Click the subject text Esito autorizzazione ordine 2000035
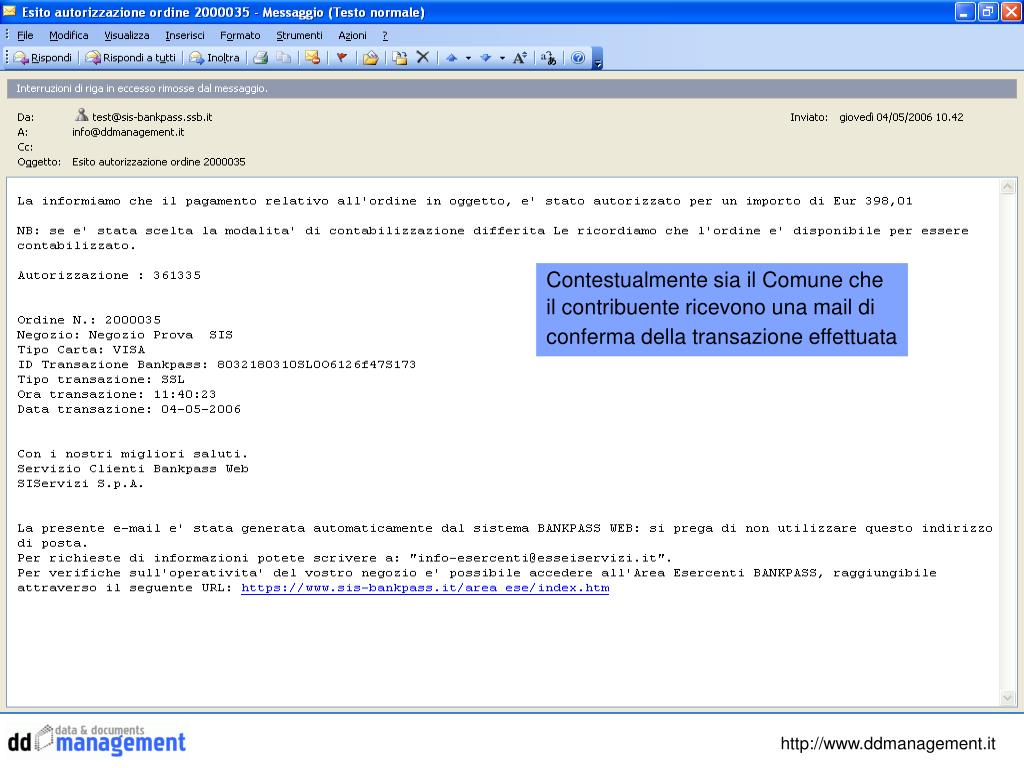Viewport: 1024px width, 768px height. [159, 162]
